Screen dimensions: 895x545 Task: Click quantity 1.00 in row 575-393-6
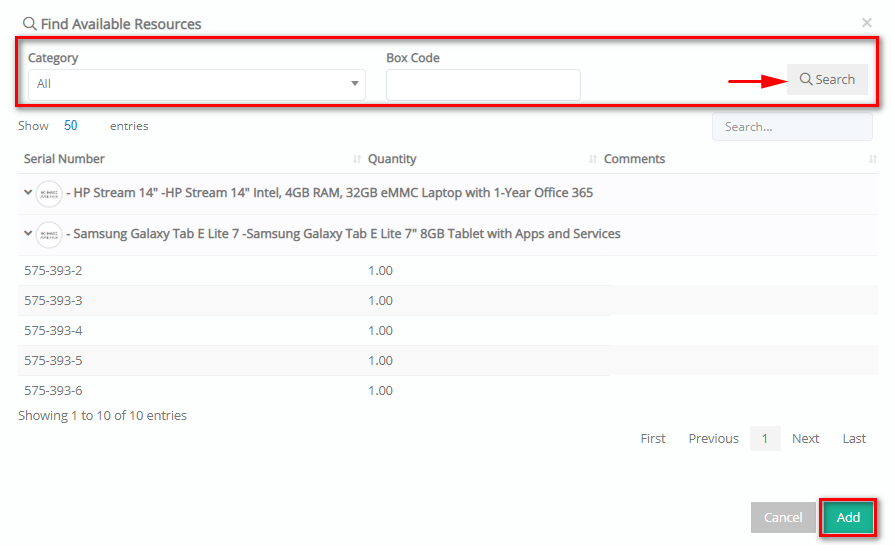click(x=380, y=391)
